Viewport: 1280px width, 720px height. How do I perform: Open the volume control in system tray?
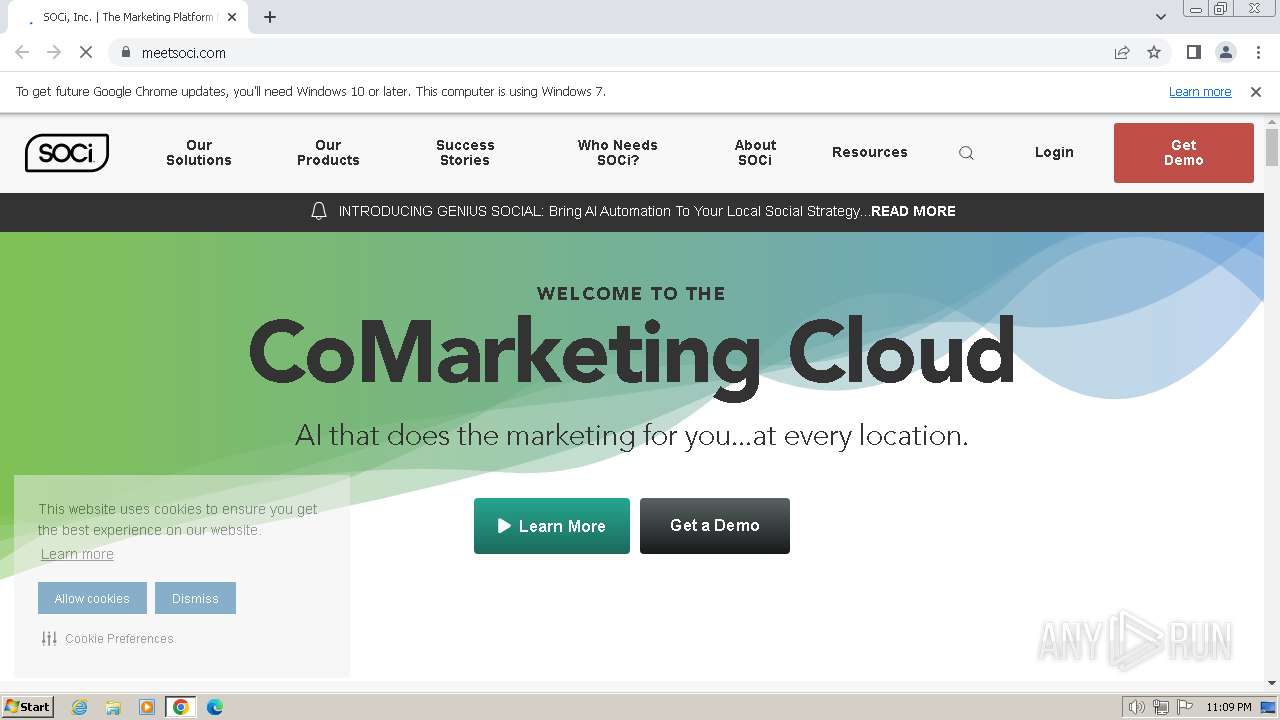click(x=1136, y=707)
